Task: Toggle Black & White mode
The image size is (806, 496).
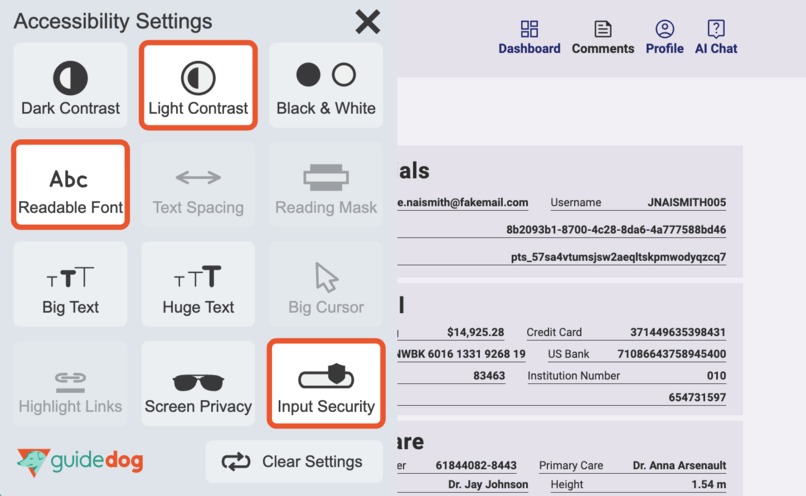Action: point(326,85)
